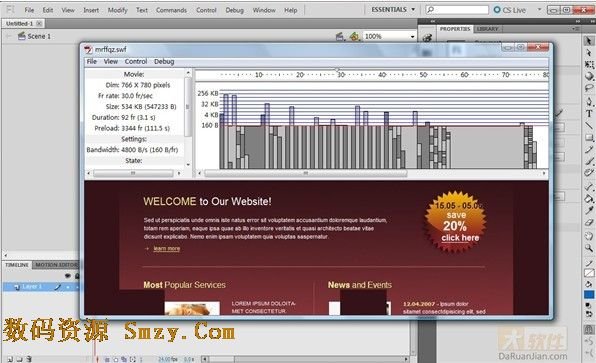
Task: Open the CS Live dropdown arrow
Action: 539,10
